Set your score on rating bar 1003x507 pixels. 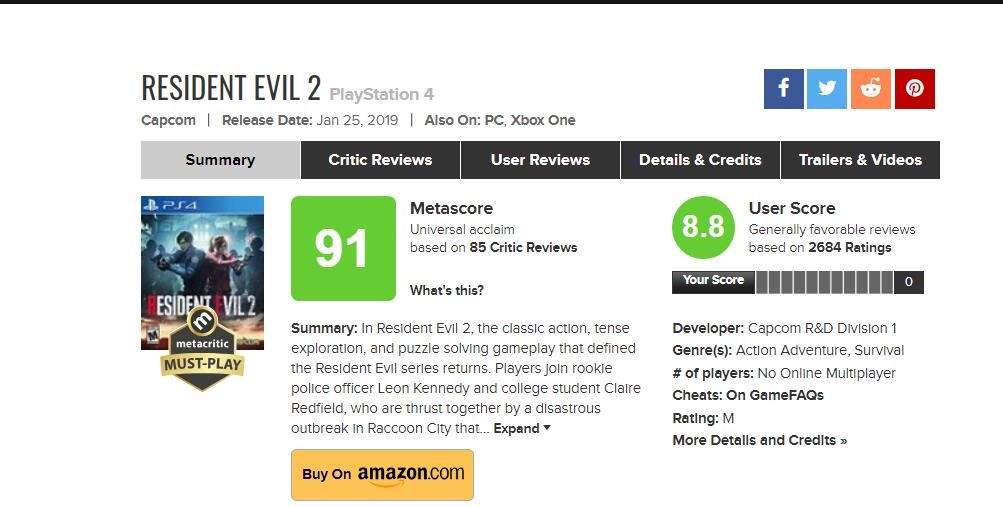pos(825,282)
